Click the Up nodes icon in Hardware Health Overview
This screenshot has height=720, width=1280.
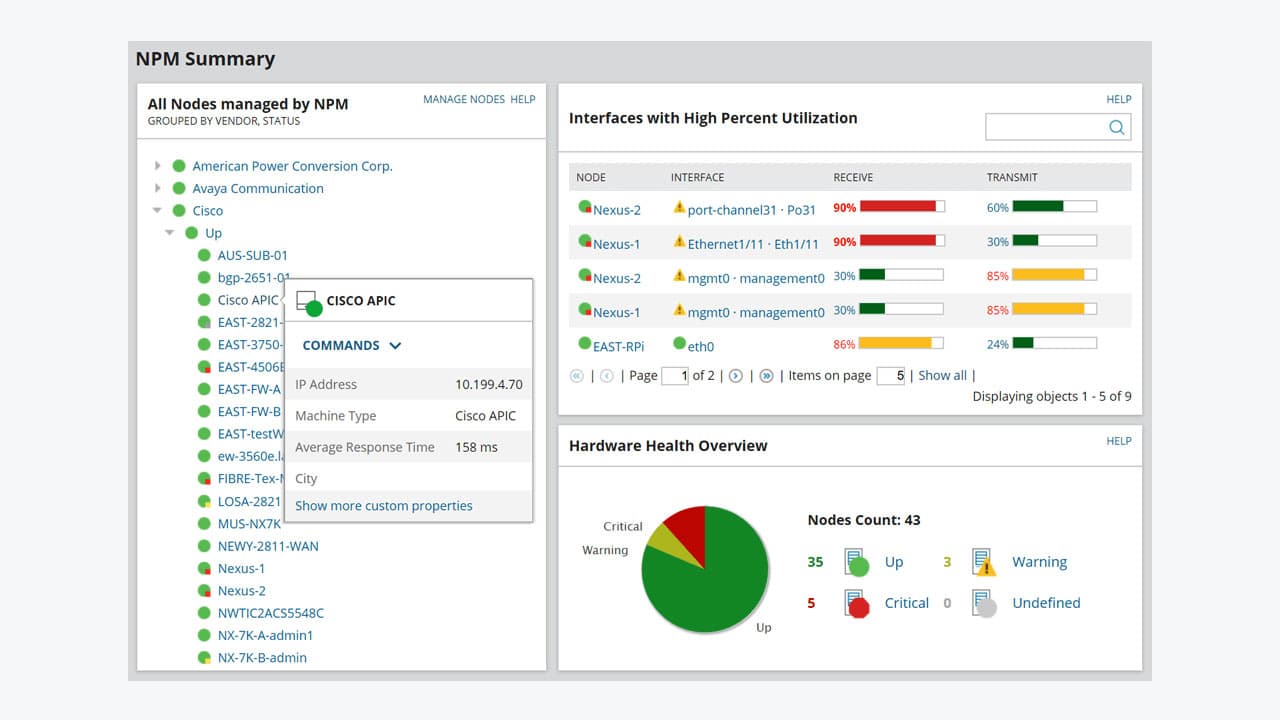coord(856,562)
